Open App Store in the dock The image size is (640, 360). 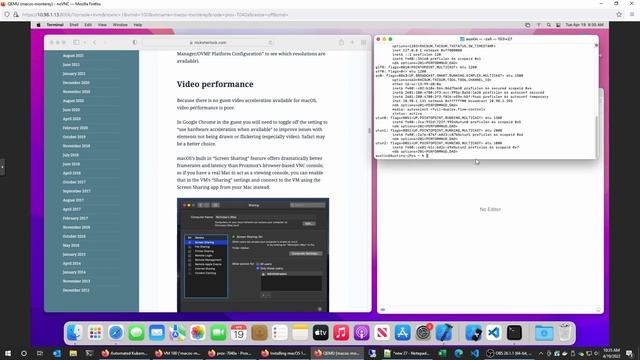click(x=402, y=333)
